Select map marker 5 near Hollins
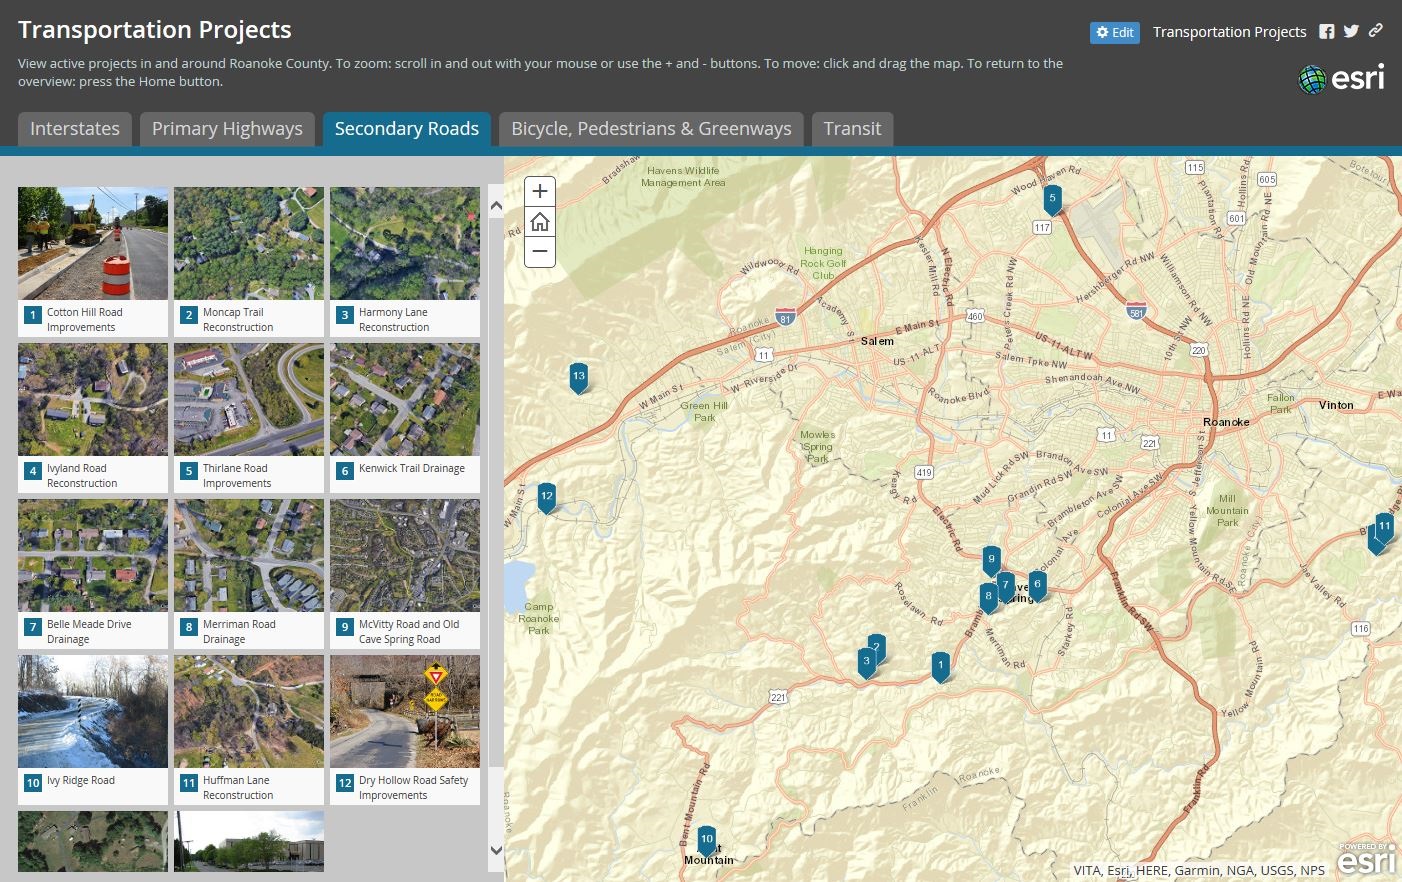Viewport: 1402px width, 882px height. [1052, 198]
